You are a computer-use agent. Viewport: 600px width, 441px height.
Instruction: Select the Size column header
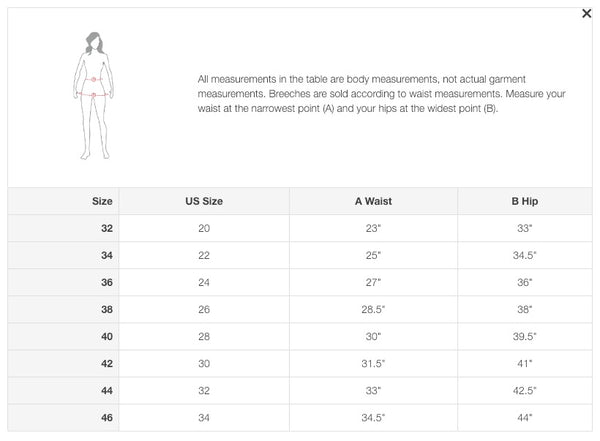pyautogui.click(x=102, y=201)
